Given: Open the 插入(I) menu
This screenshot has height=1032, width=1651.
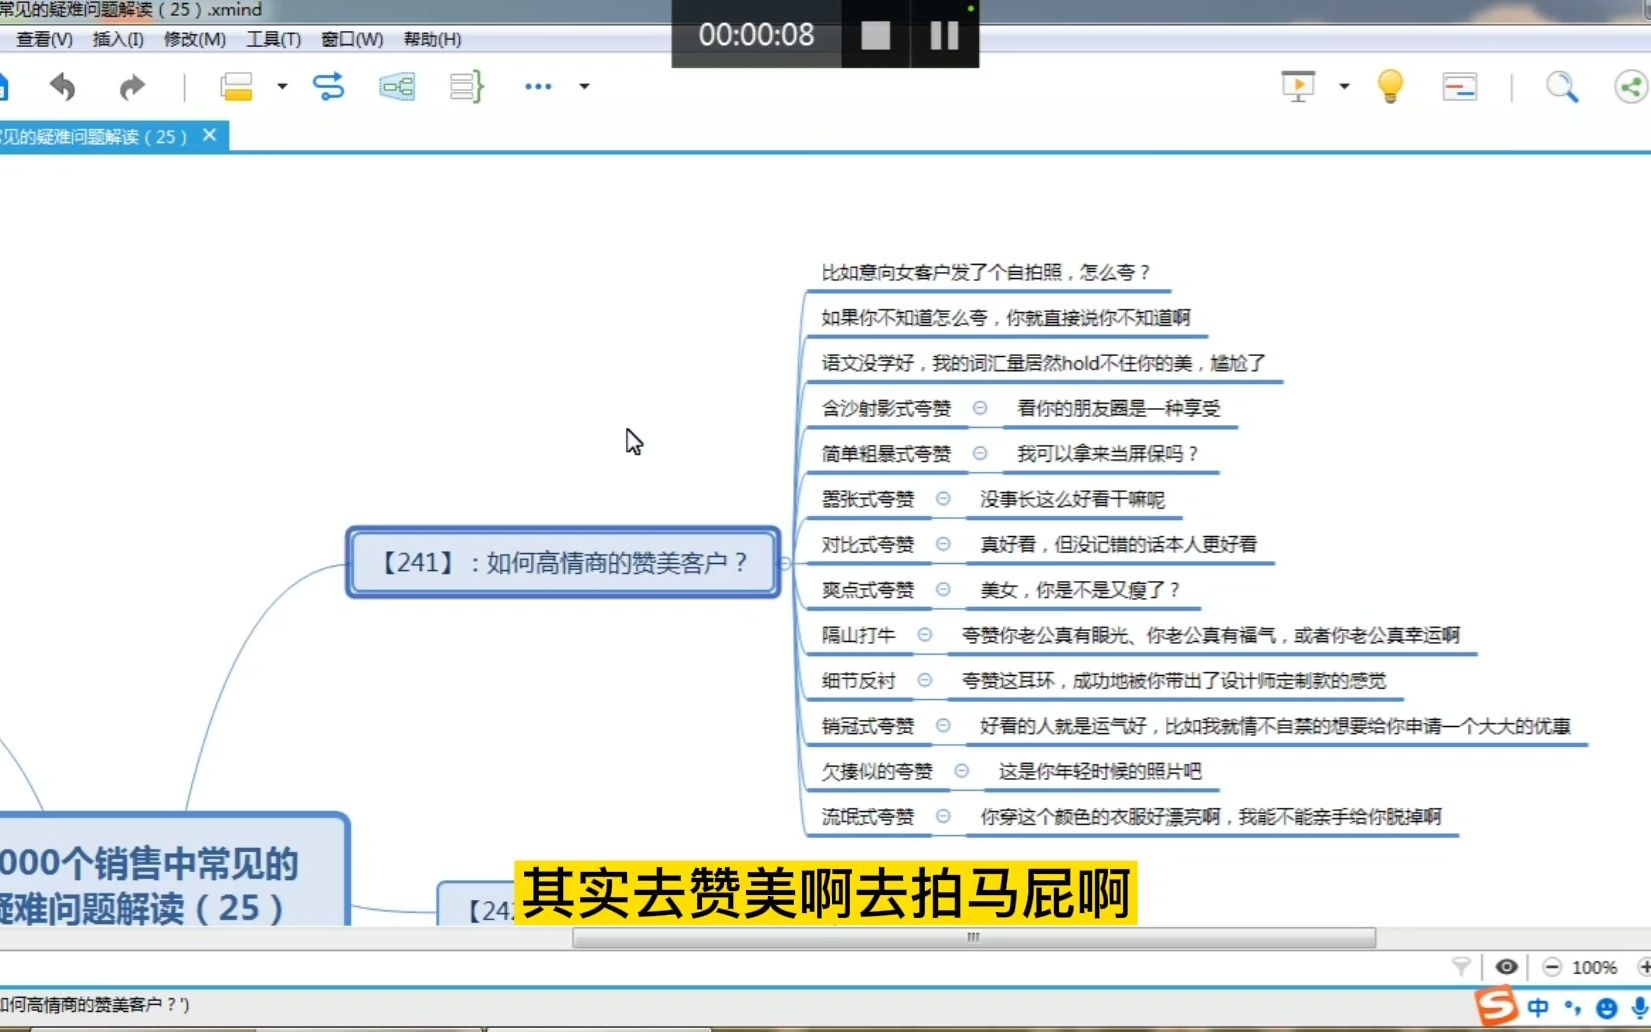Looking at the screenshot, I should pos(118,39).
